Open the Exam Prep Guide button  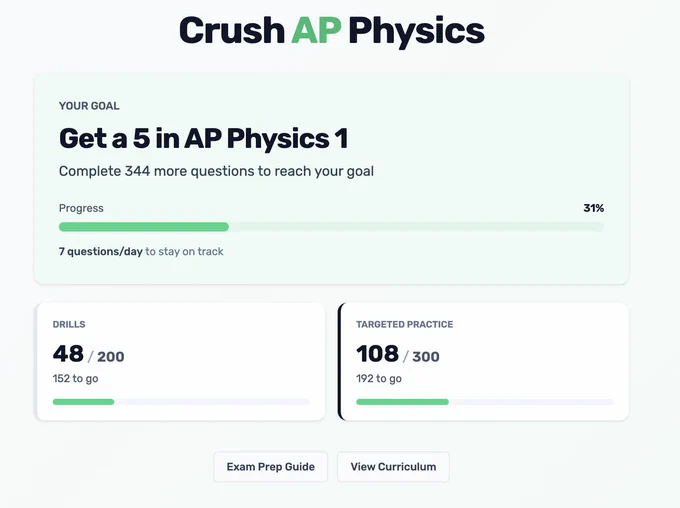(271, 467)
